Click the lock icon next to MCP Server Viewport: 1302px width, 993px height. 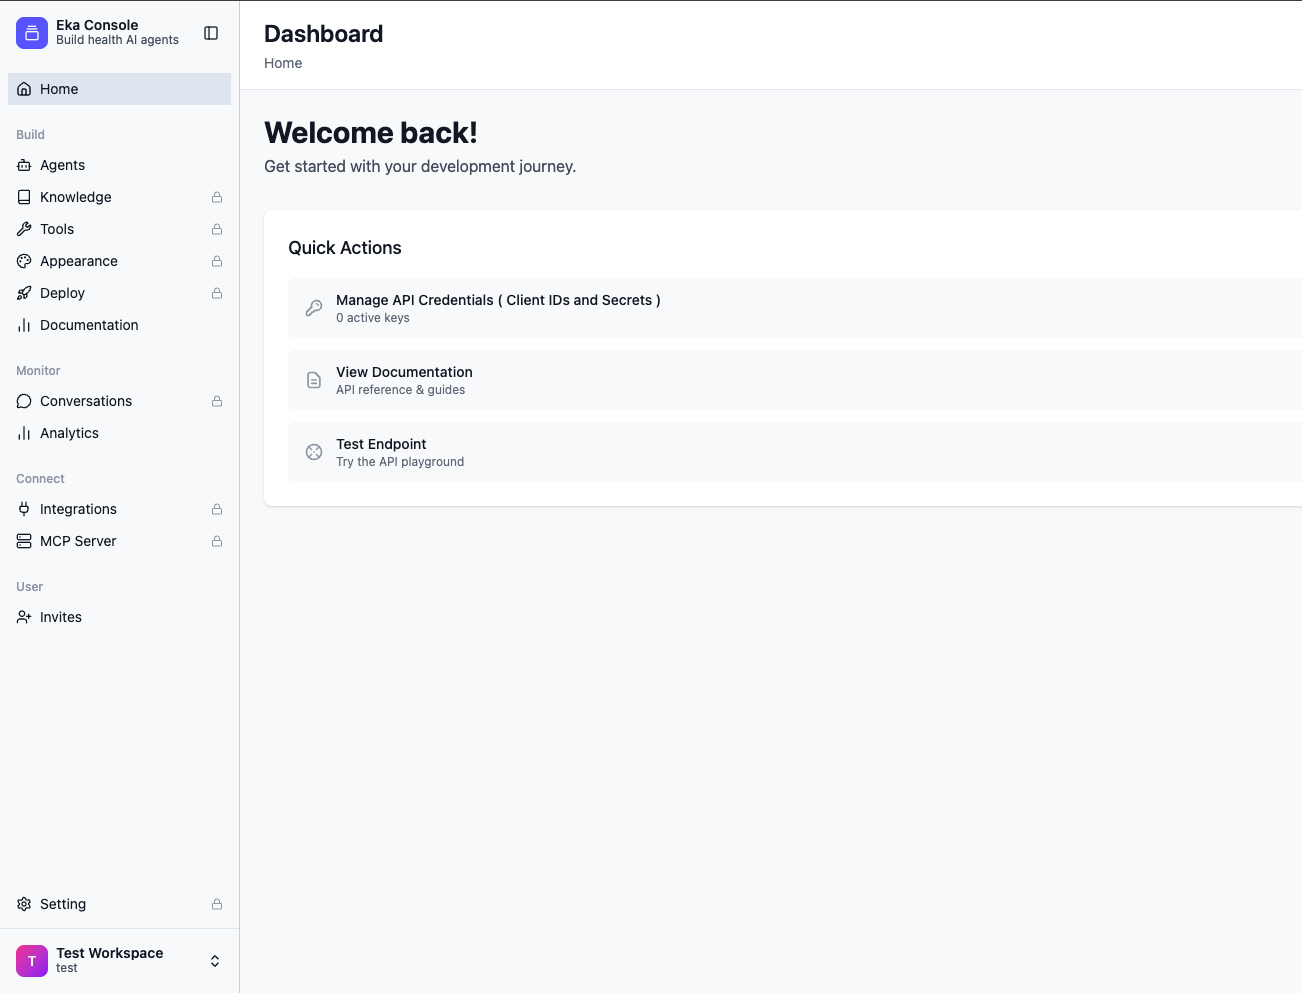tap(217, 541)
